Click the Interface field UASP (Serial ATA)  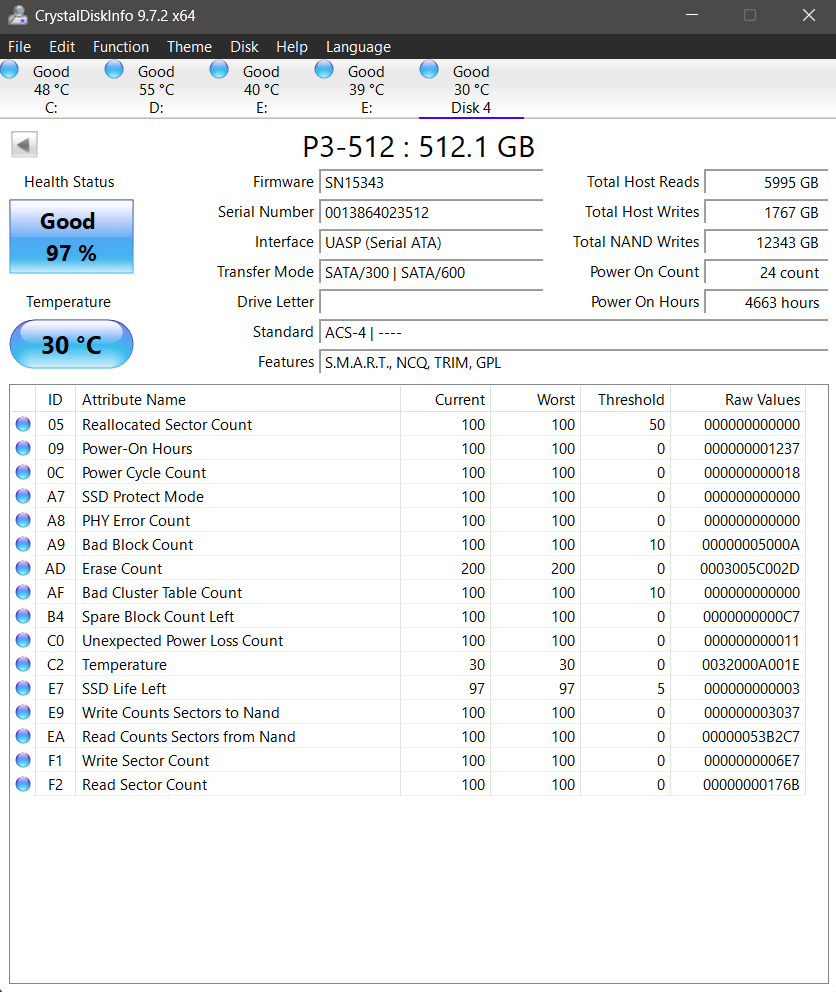coord(431,242)
